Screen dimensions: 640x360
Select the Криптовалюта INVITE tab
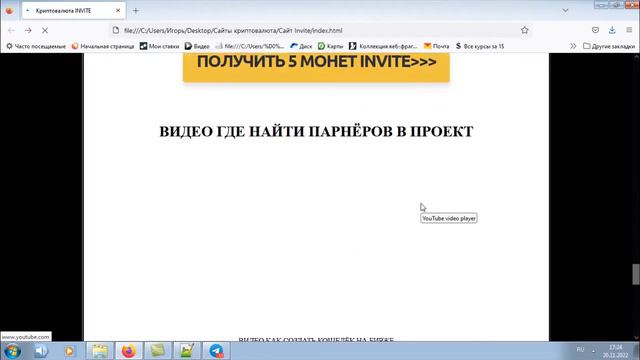point(73,11)
